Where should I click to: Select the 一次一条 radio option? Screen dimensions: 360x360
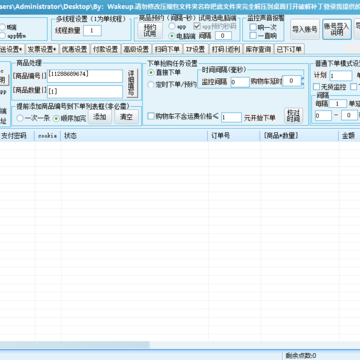pyautogui.click(x=20, y=118)
